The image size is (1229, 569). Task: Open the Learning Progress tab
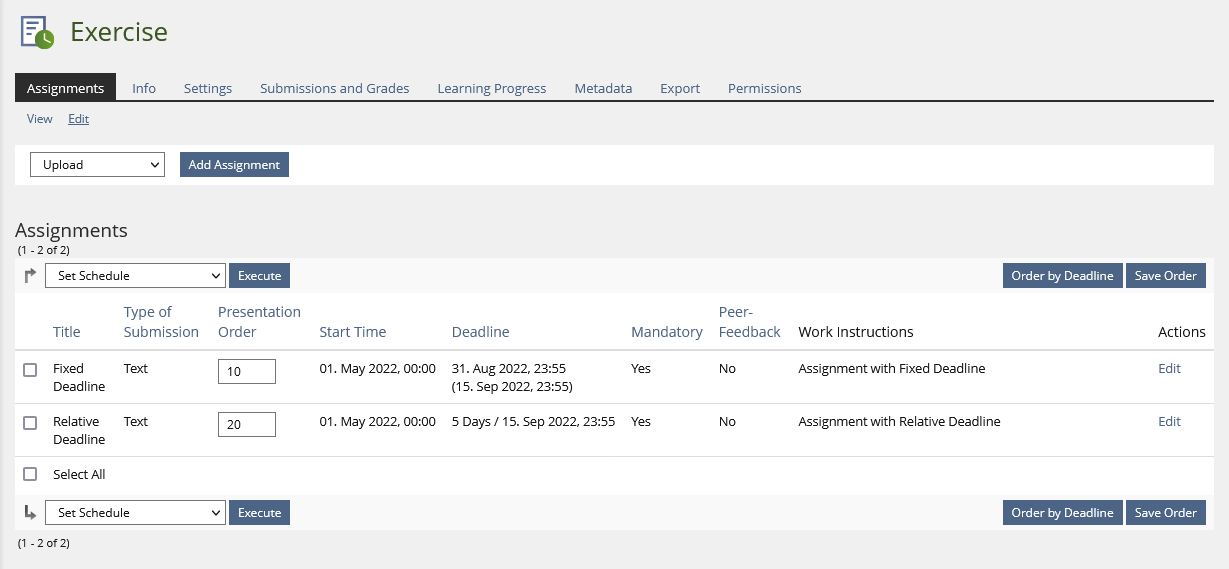point(491,88)
